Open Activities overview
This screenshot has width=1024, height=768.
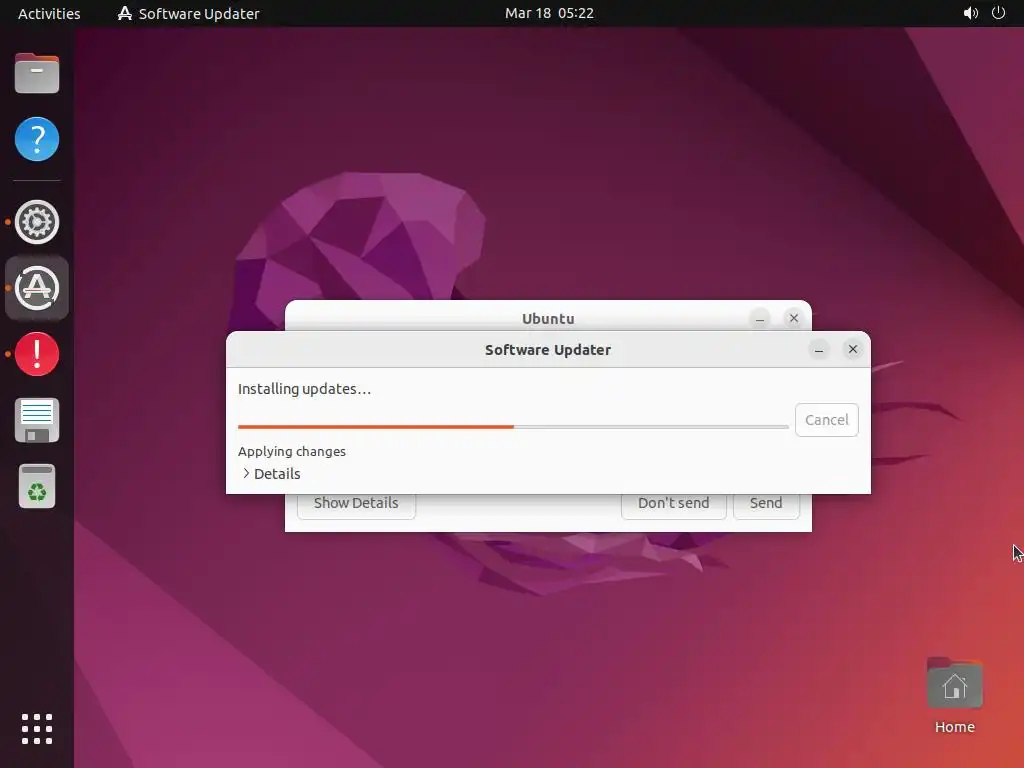[49, 13]
